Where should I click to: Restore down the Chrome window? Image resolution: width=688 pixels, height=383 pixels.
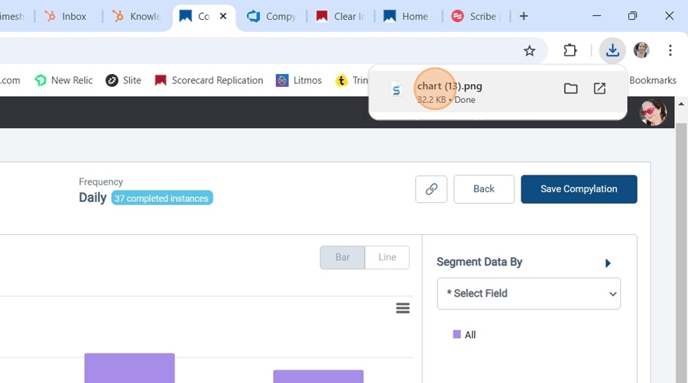coord(632,16)
